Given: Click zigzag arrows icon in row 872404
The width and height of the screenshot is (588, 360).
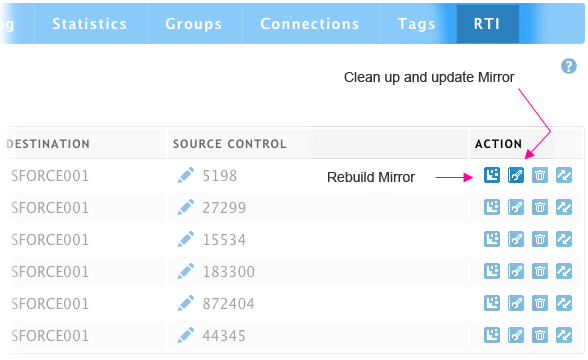Looking at the screenshot, I should tap(564, 303).
